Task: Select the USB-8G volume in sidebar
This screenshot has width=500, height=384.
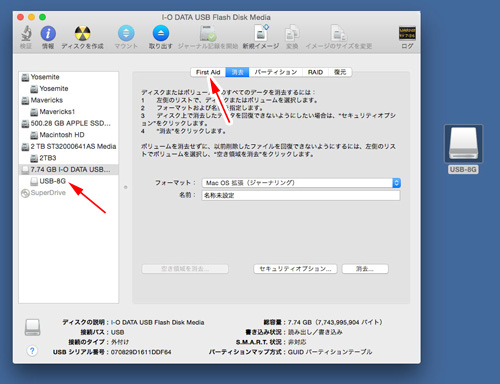Action: tap(68, 181)
